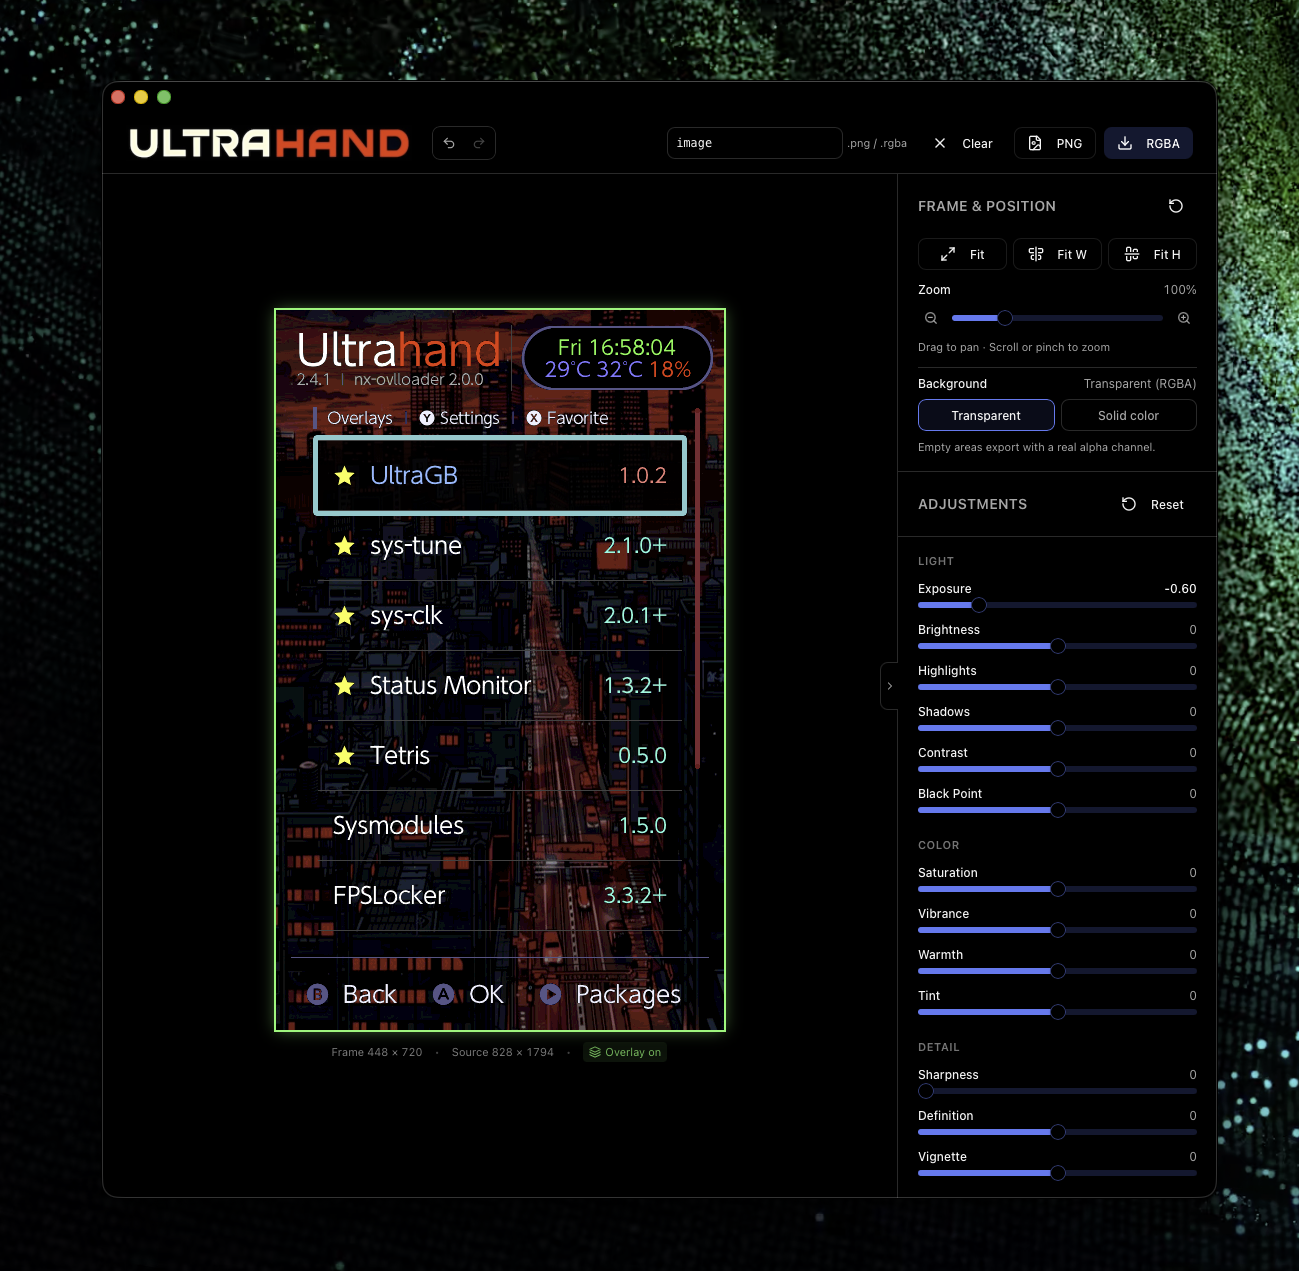
Task: Click the Shadows slider handle
Action: tap(1058, 728)
